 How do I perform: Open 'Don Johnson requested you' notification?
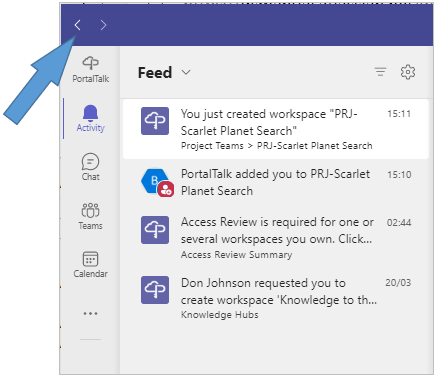point(276,298)
